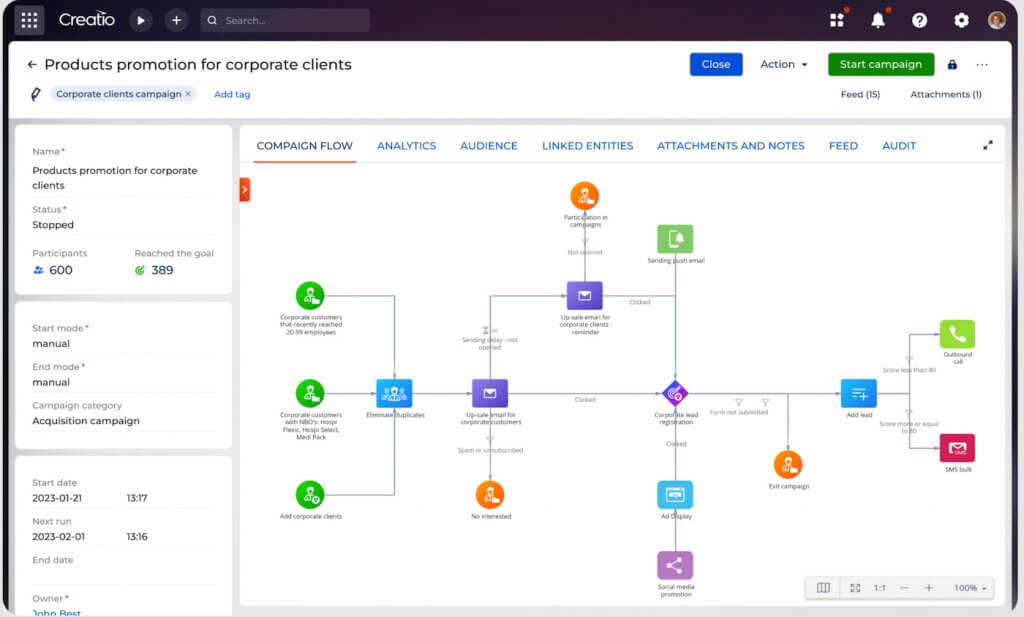Click the Start campaign button
Image resolution: width=1024 pixels, height=617 pixels.
click(x=880, y=64)
